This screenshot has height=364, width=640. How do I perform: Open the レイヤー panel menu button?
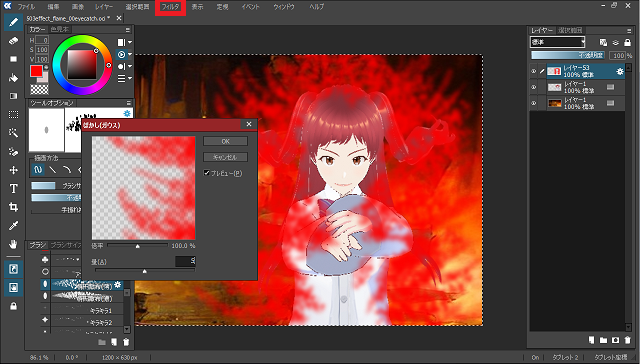tap(629, 30)
